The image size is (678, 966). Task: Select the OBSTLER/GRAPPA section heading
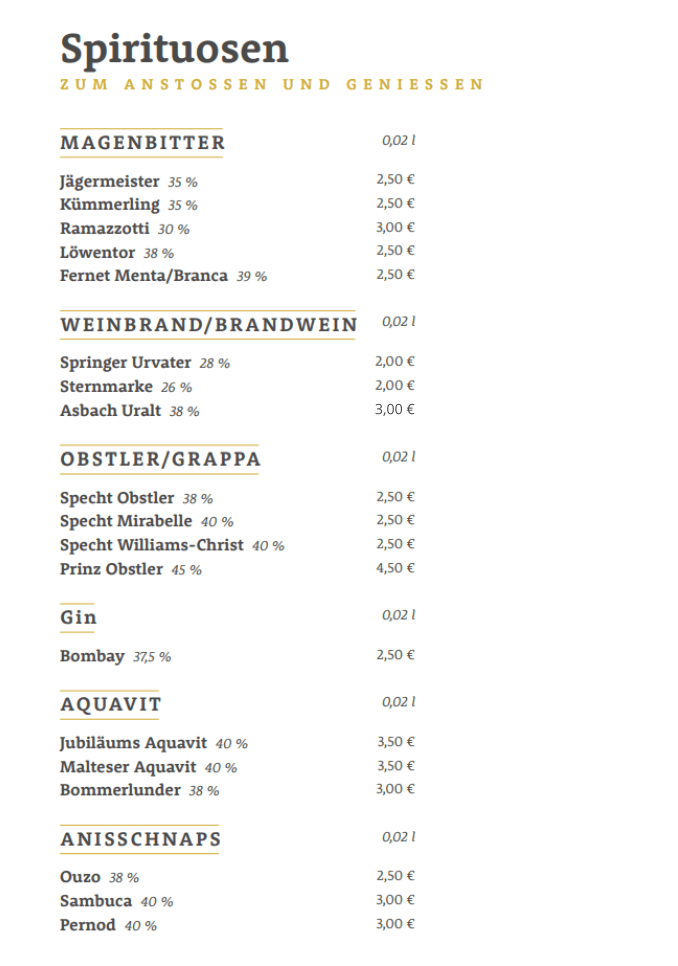160,460
